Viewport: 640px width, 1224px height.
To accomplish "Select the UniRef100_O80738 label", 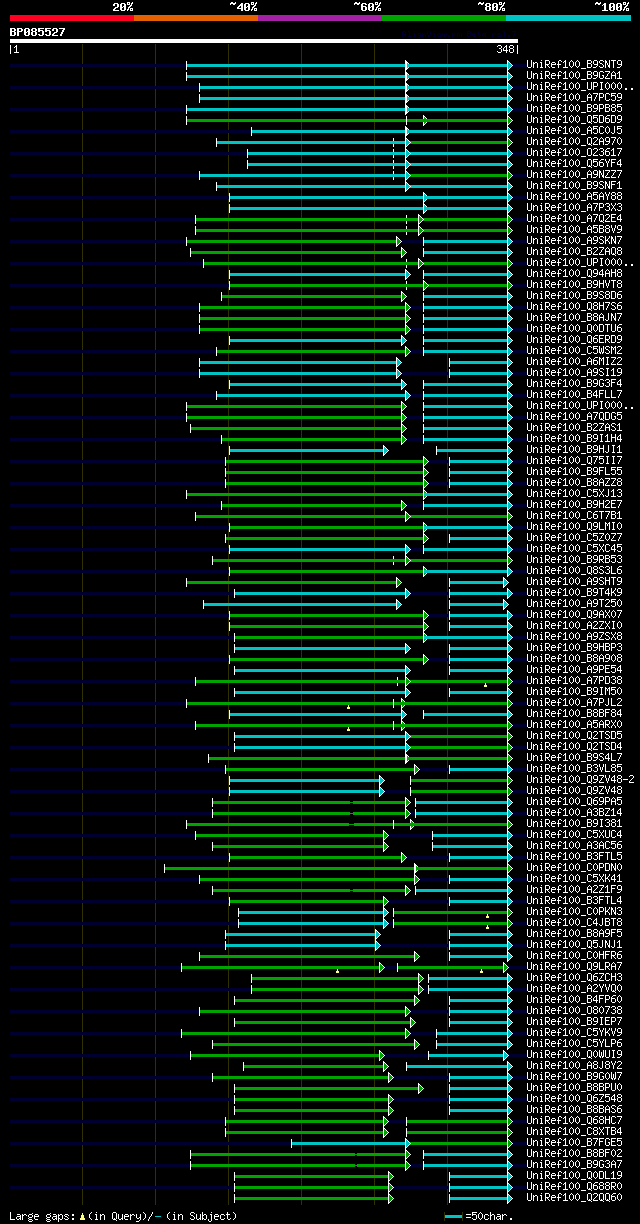I will click(x=574, y=1010).
